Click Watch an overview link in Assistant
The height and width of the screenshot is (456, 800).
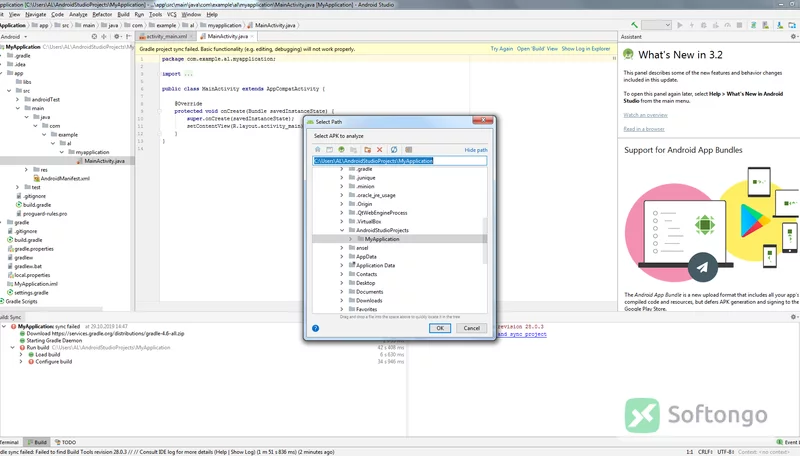click(645, 115)
